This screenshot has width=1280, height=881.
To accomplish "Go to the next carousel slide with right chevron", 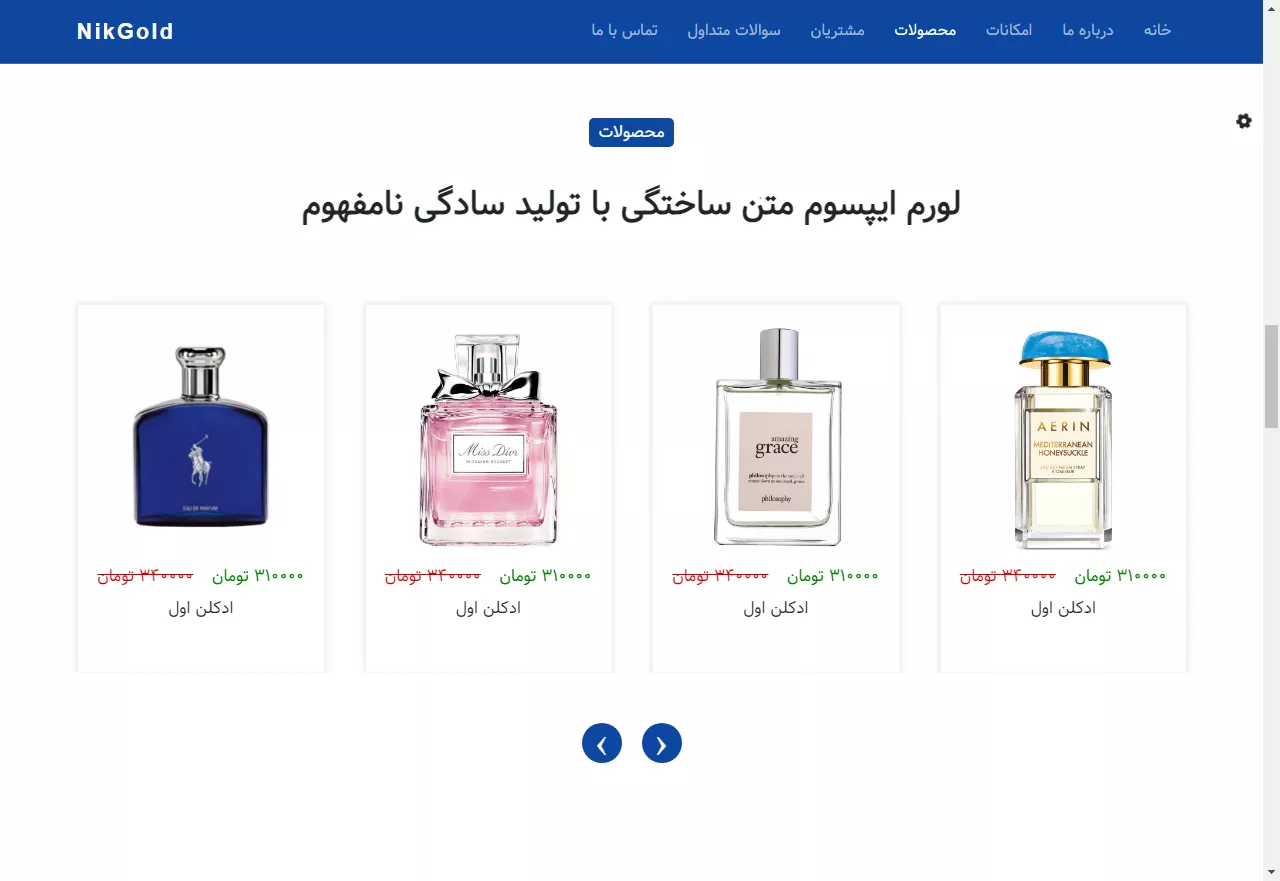I will [662, 743].
